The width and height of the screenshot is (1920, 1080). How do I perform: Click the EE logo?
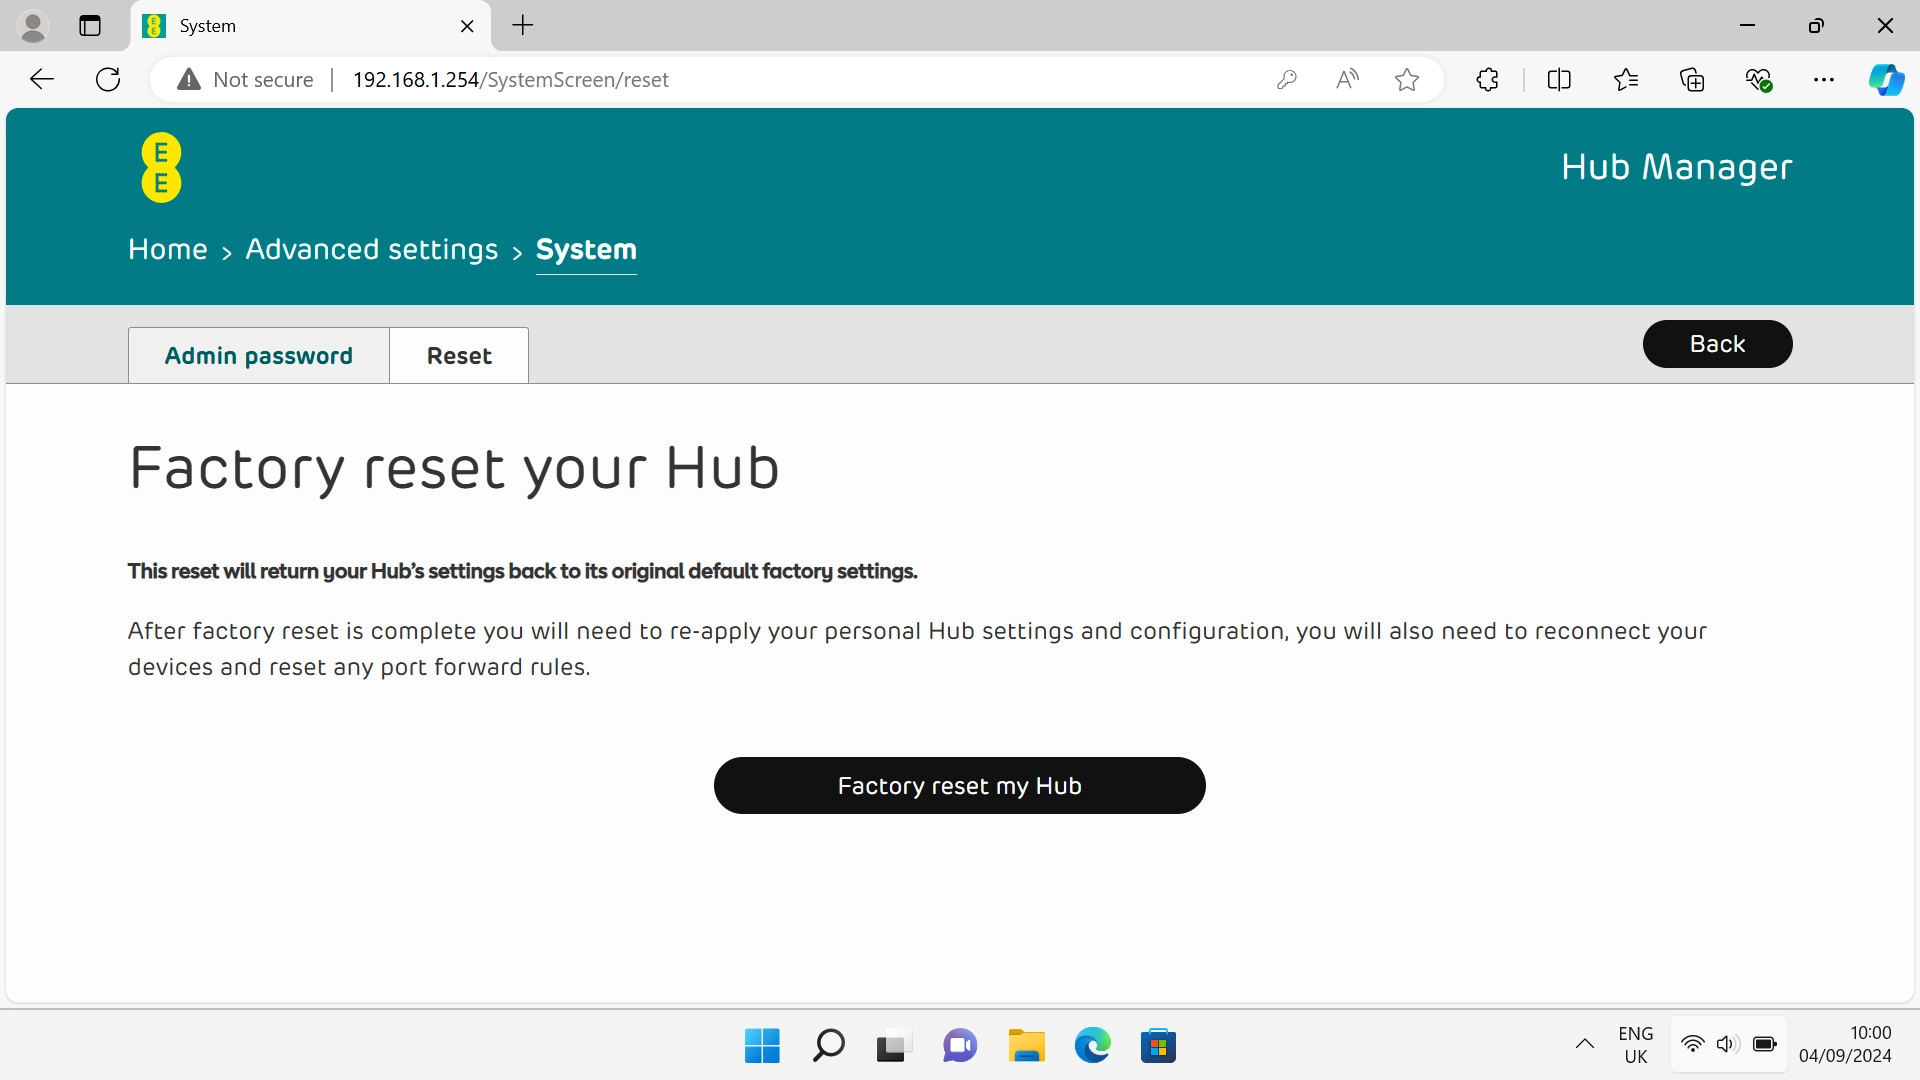click(x=161, y=167)
